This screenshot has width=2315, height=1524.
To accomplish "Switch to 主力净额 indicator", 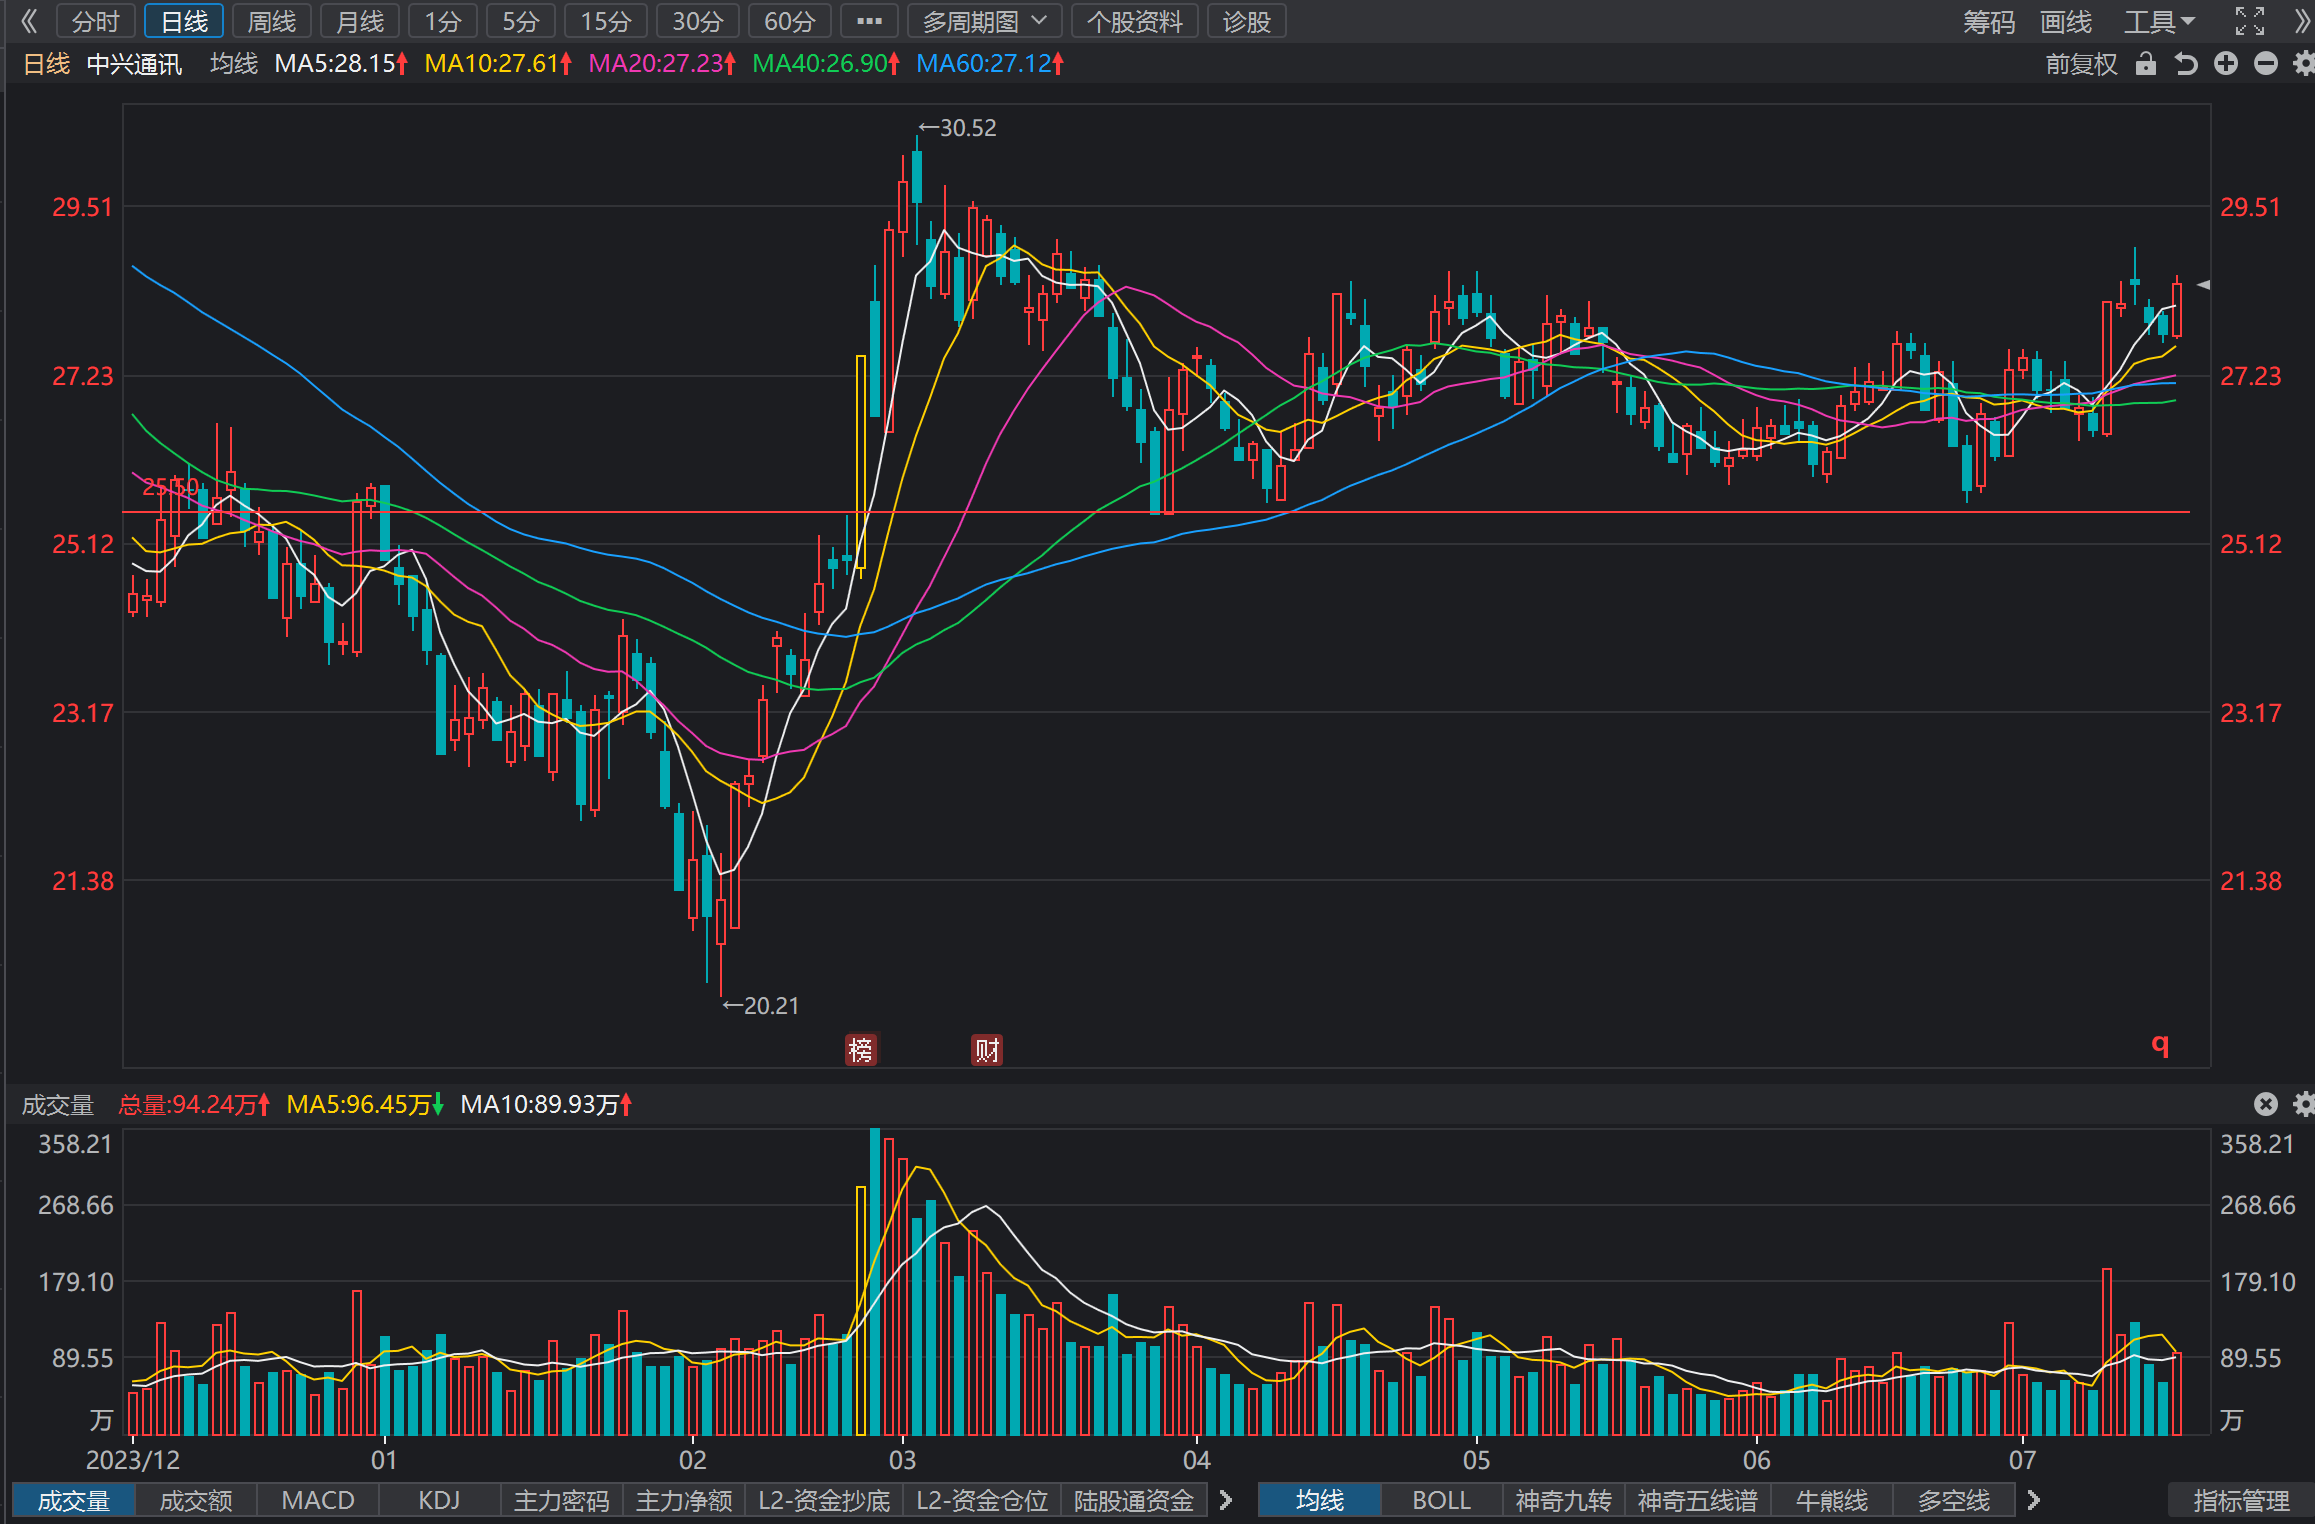I will pyautogui.click(x=684, y=1500).
